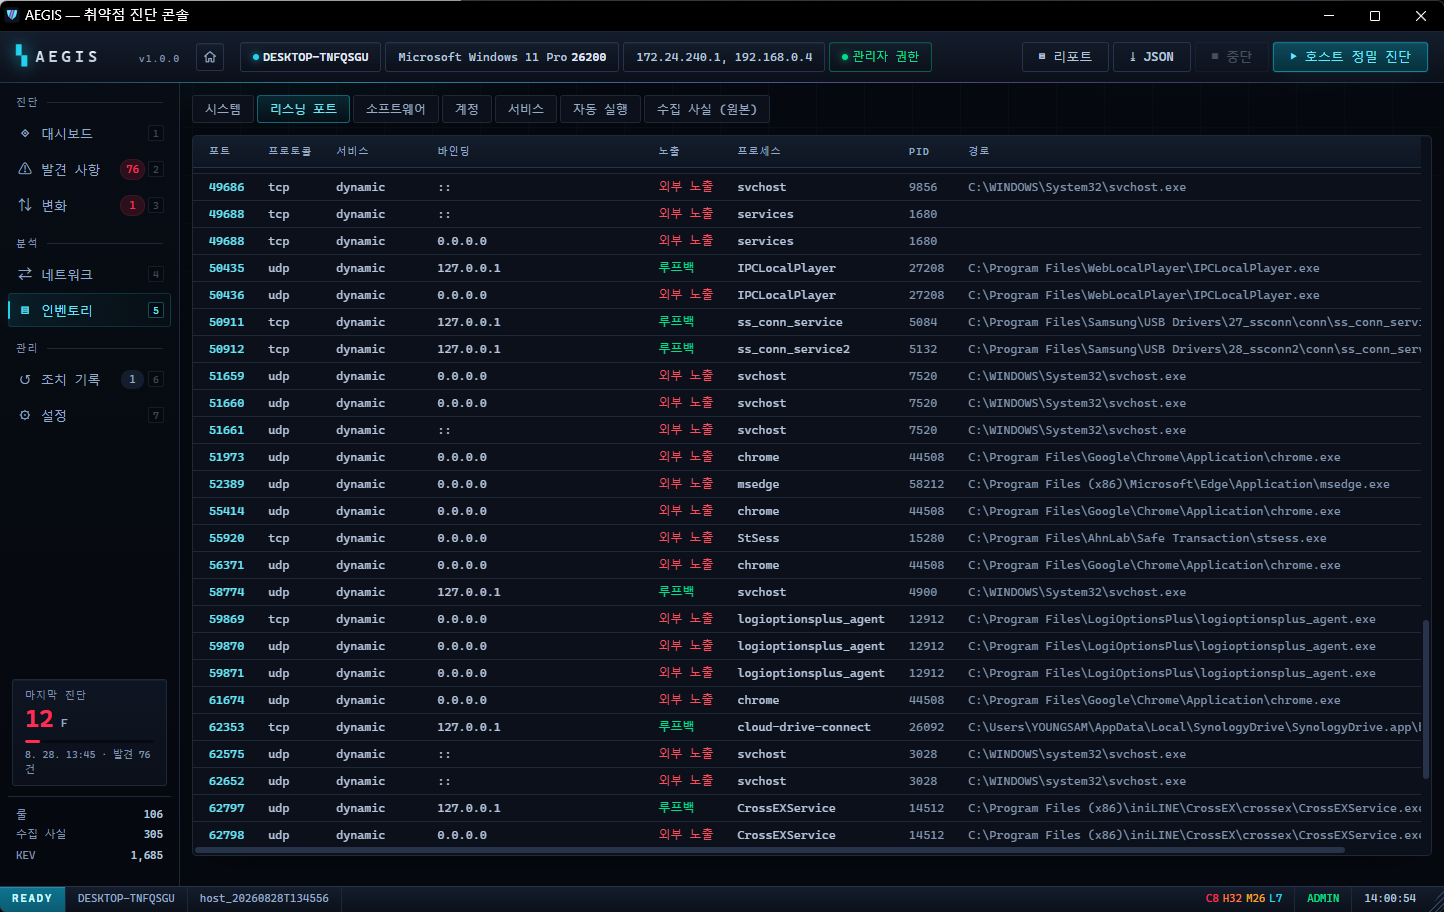Click ss_conn_service2 process name
This screenshot has width=1444, height=912.
(793, 349)
